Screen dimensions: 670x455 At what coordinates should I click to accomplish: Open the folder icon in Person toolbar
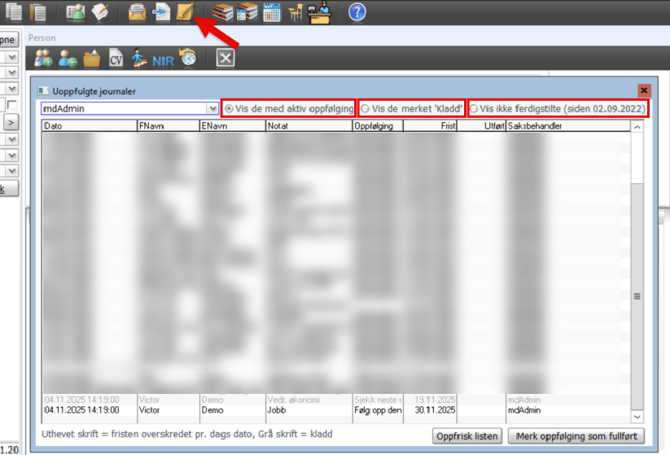pyautogui.click(x=91, y=58)
